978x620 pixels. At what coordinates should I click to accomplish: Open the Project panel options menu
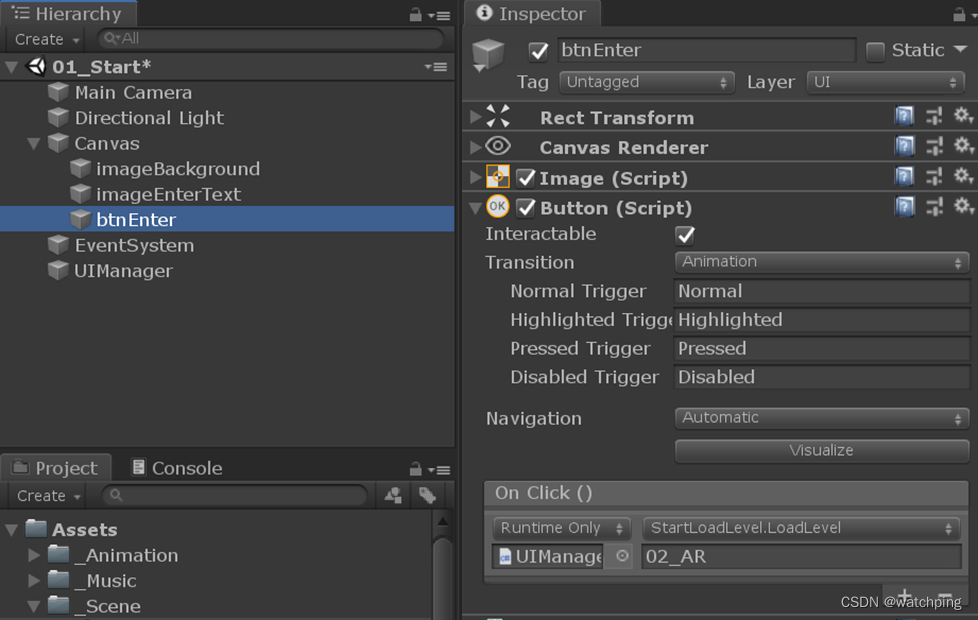[439, 470]
